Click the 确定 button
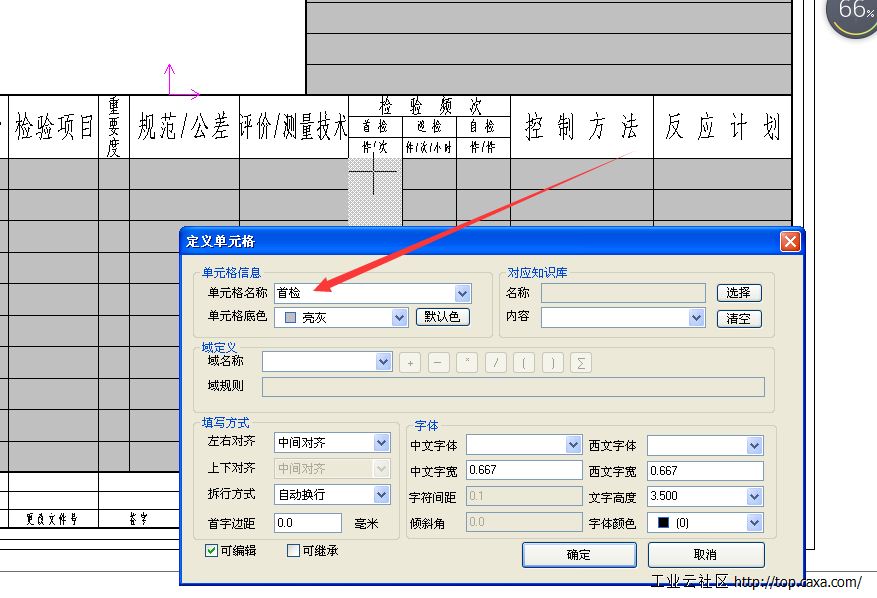The image size is (877, 598). click(579, 555)
